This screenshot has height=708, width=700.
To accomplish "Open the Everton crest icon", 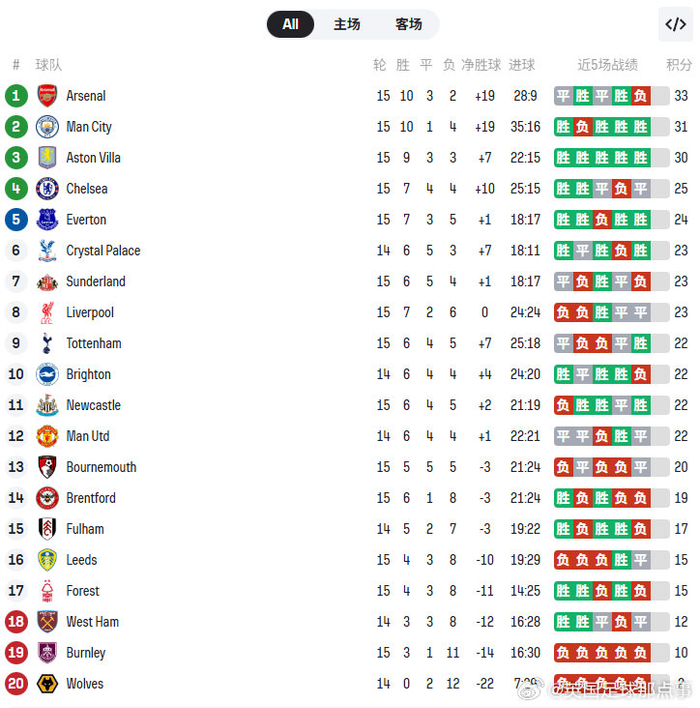I will (47, 220).
